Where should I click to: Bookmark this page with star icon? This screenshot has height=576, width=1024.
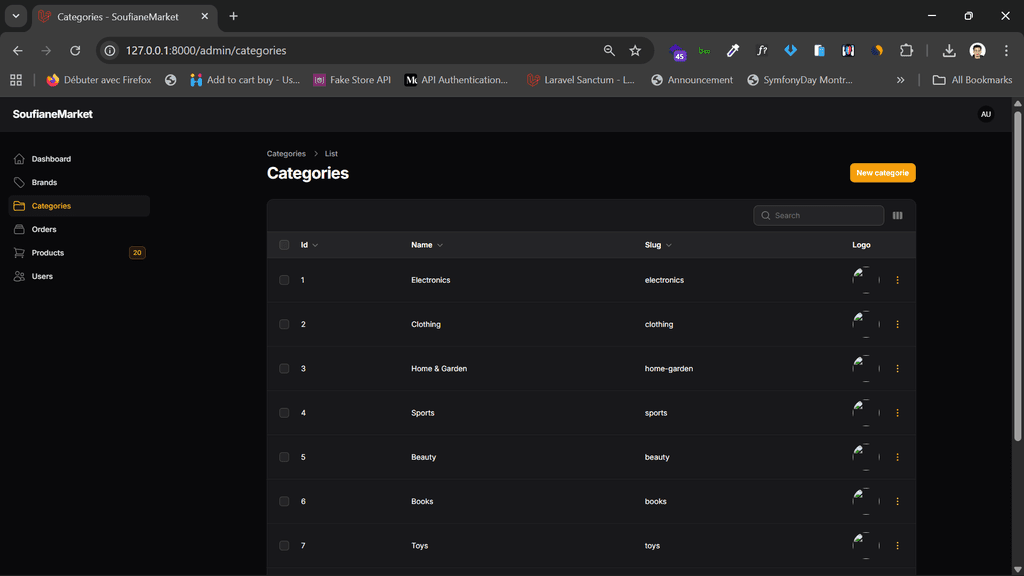point(635,50)
